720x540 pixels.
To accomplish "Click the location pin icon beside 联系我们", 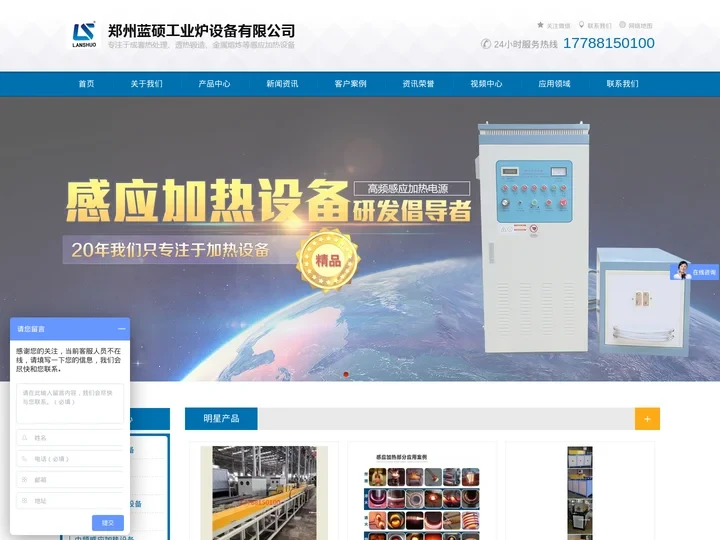I will [x=581, y=25].
